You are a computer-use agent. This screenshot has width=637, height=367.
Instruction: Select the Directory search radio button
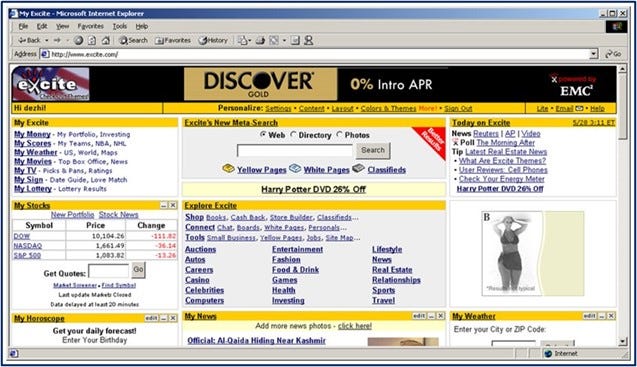[x=293, y=135]
